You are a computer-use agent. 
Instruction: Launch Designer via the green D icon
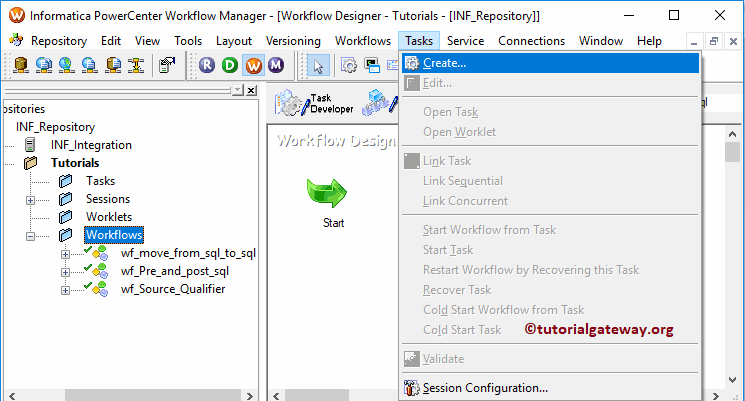coord(230,65)
